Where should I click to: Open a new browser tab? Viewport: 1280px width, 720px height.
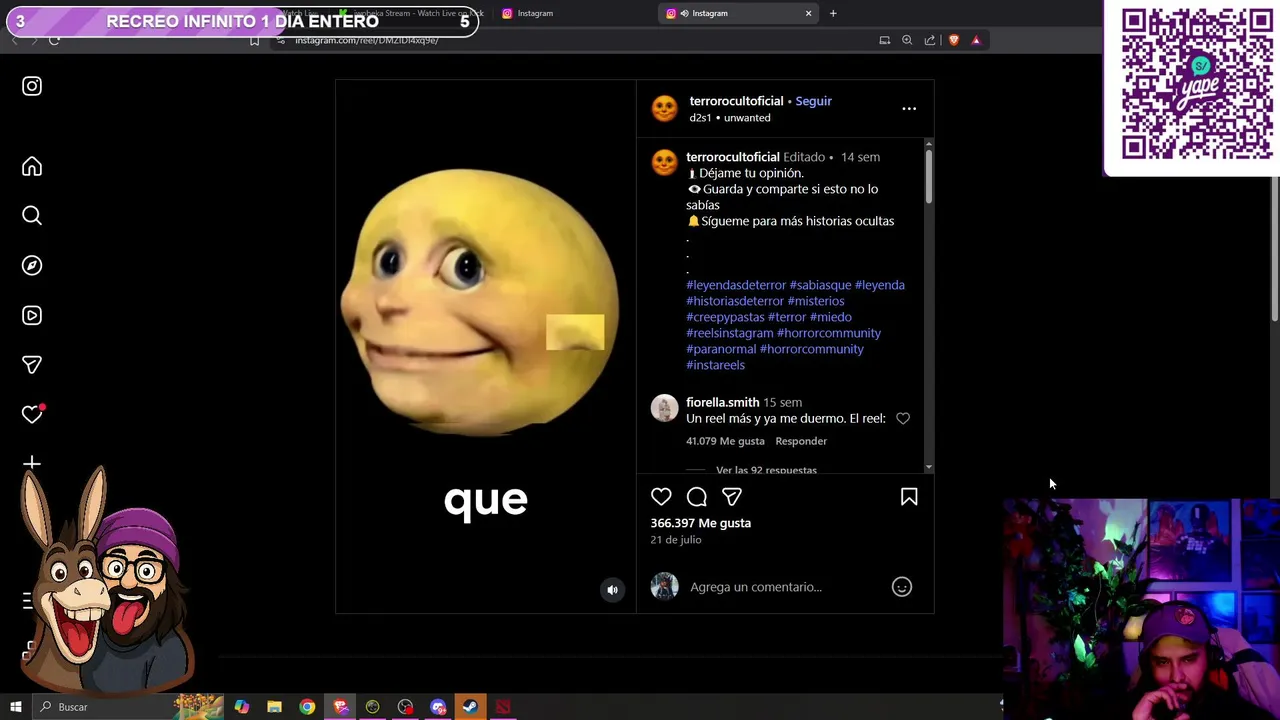[833, 13]
